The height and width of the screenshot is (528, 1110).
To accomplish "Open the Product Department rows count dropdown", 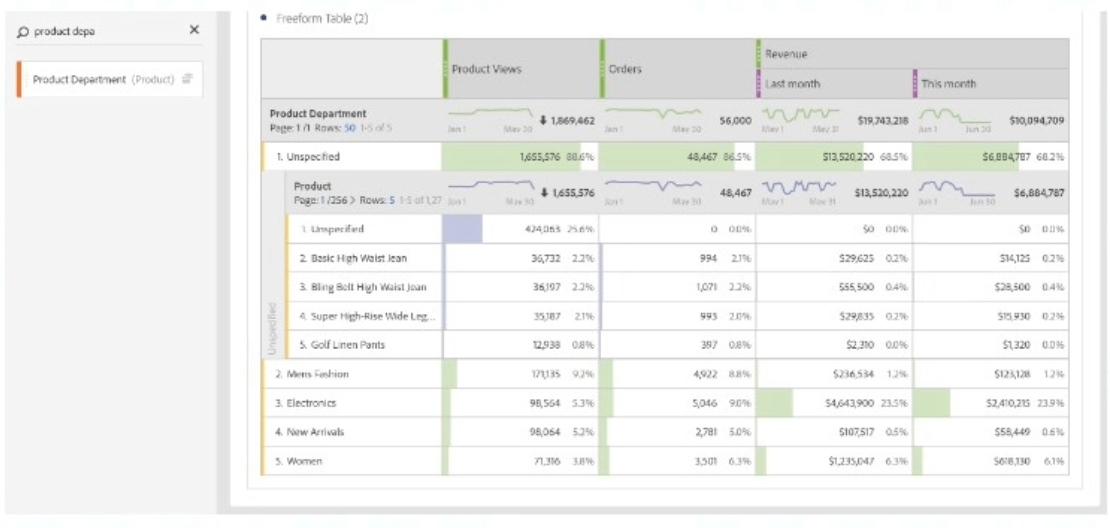I will tap(350, 128).
